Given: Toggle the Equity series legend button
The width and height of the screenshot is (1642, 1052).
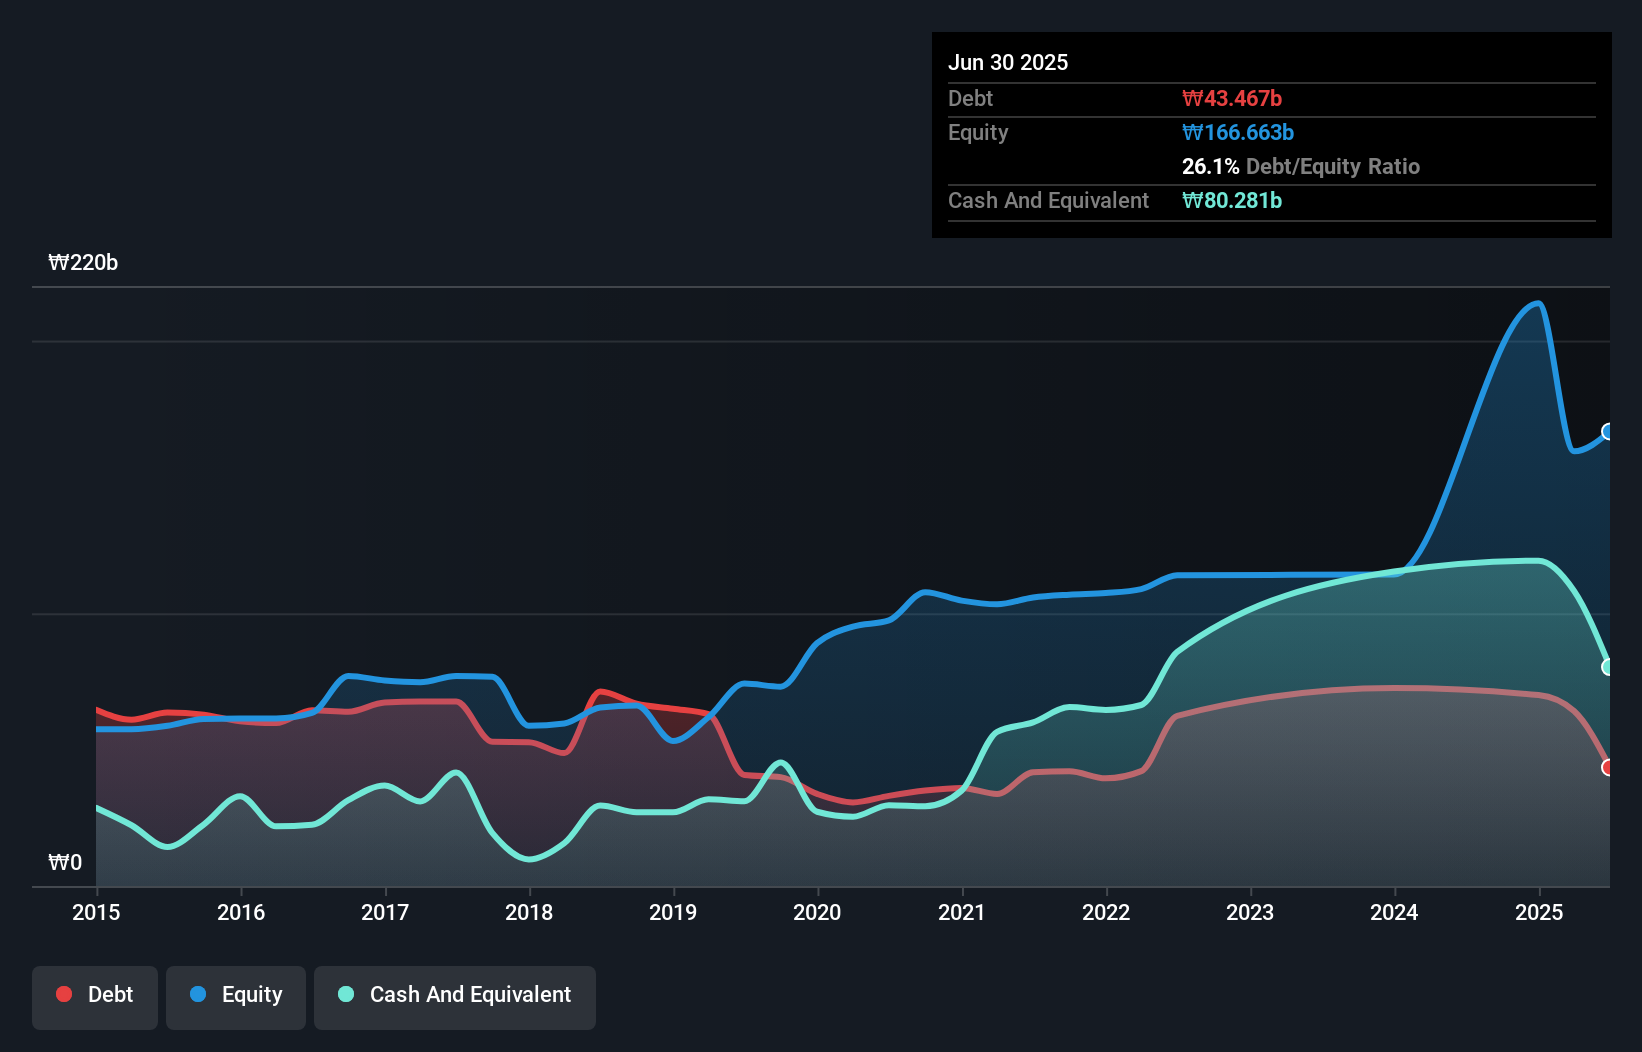Looking at the screenshot, I should coord(236,997).
